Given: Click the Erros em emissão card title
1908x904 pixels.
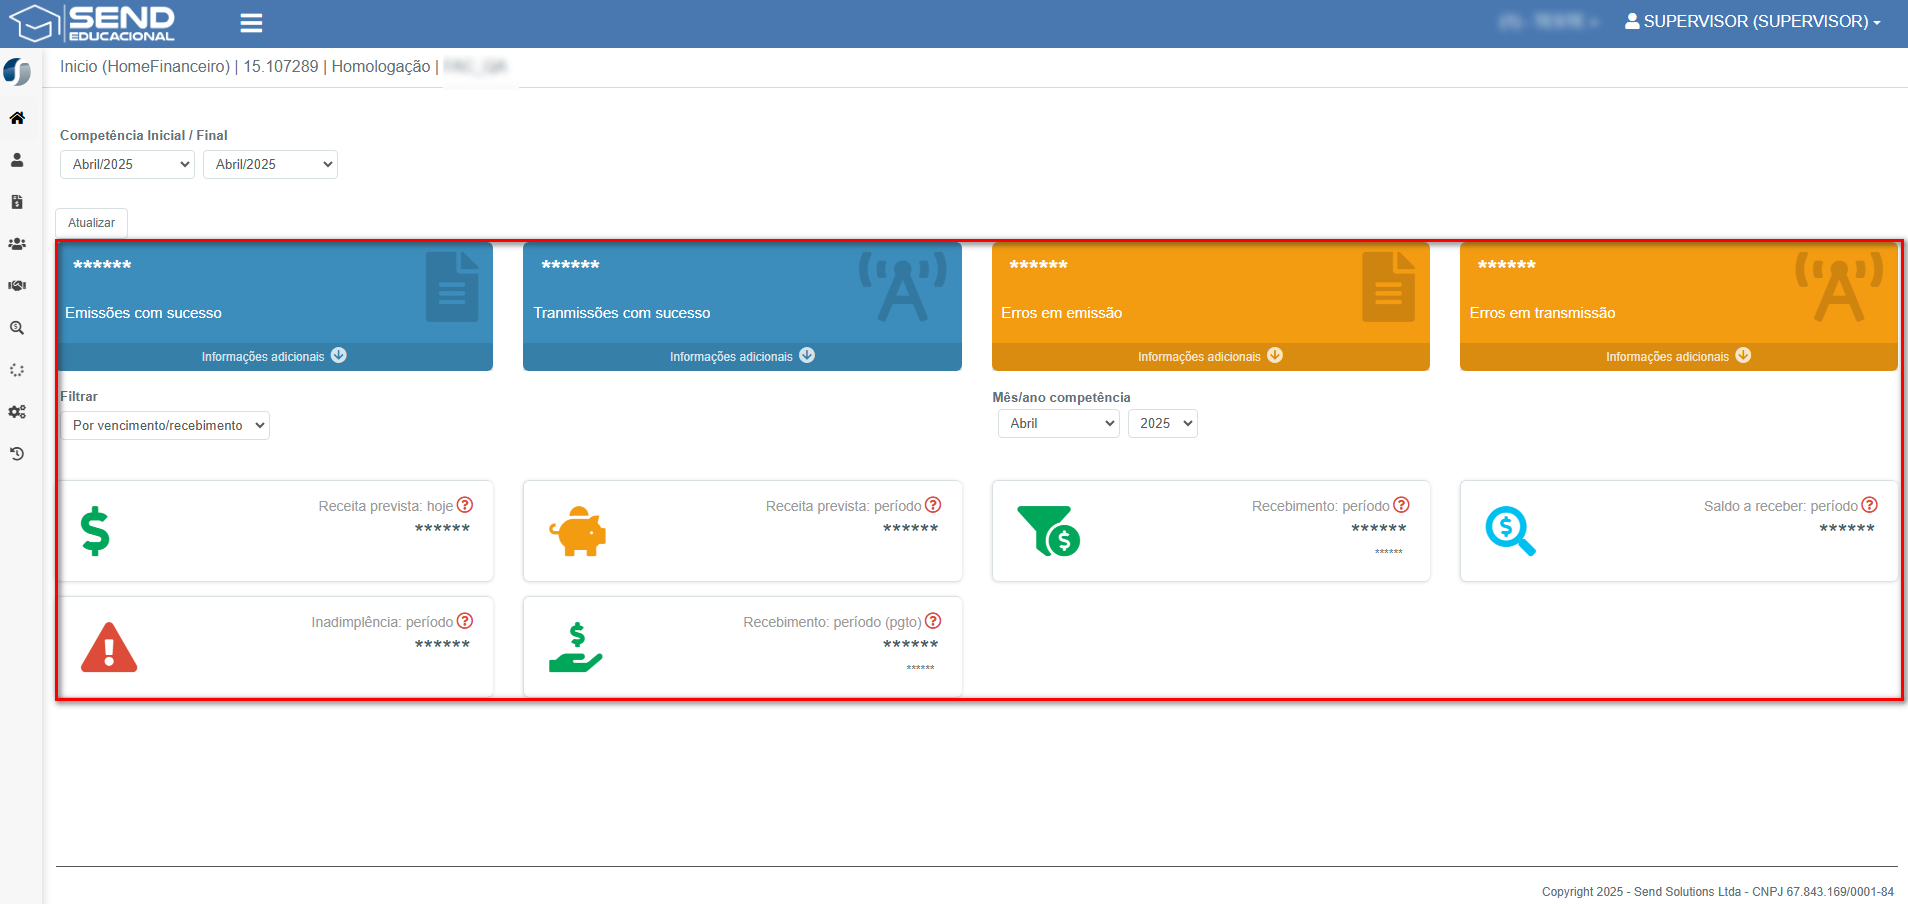Looking at the screenshot, I should pyautogui.click(x=1061, y=313).
